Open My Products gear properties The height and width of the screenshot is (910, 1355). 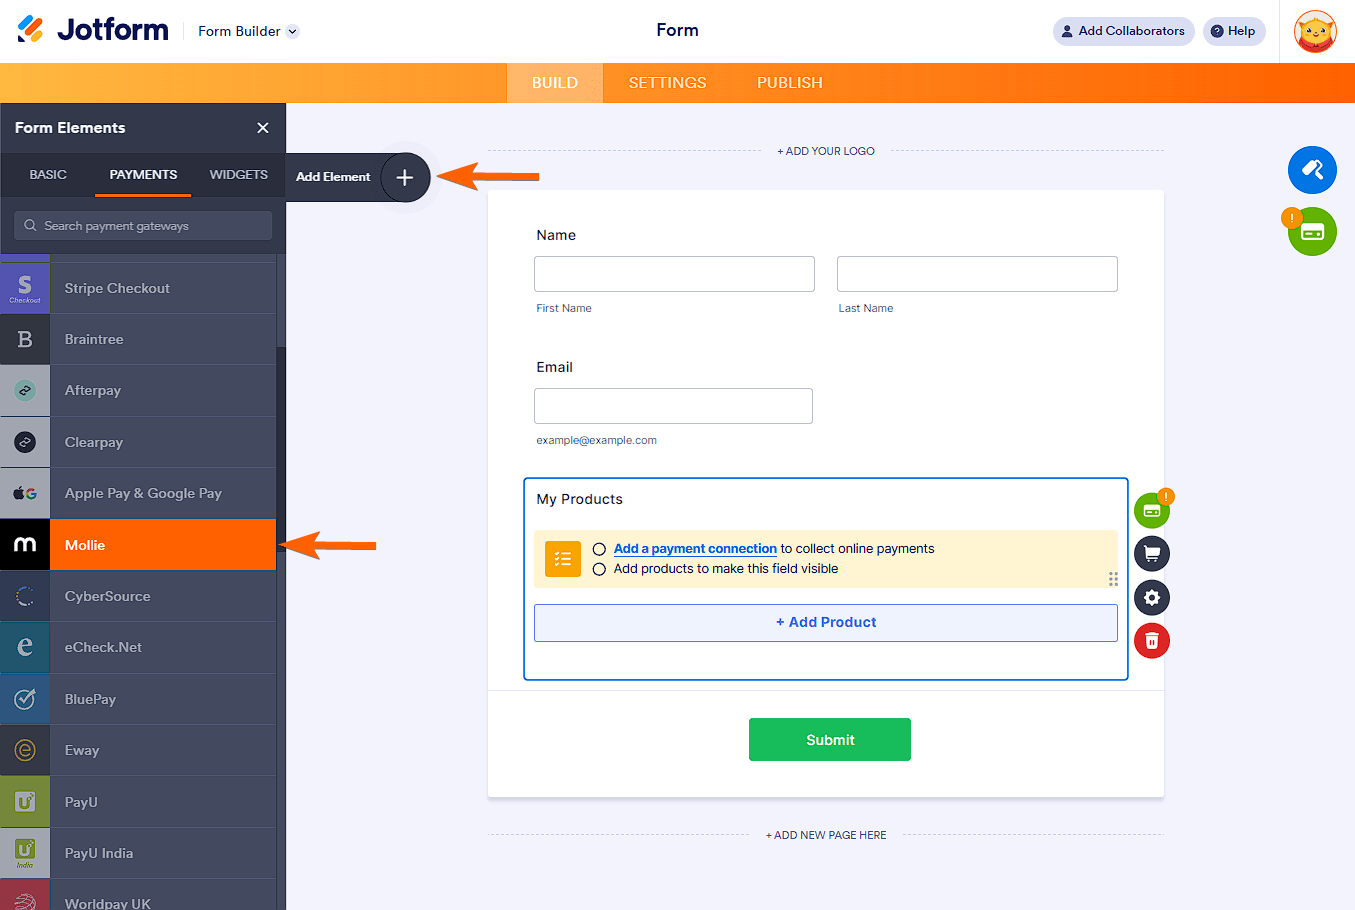[1152, 598]
